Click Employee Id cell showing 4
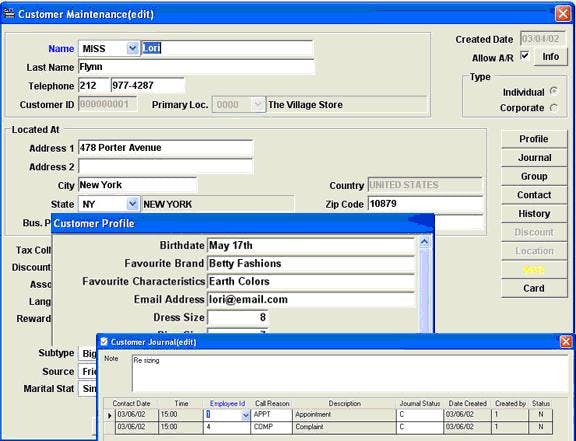This screenshot has height=441, width=576. coord(227,427)
